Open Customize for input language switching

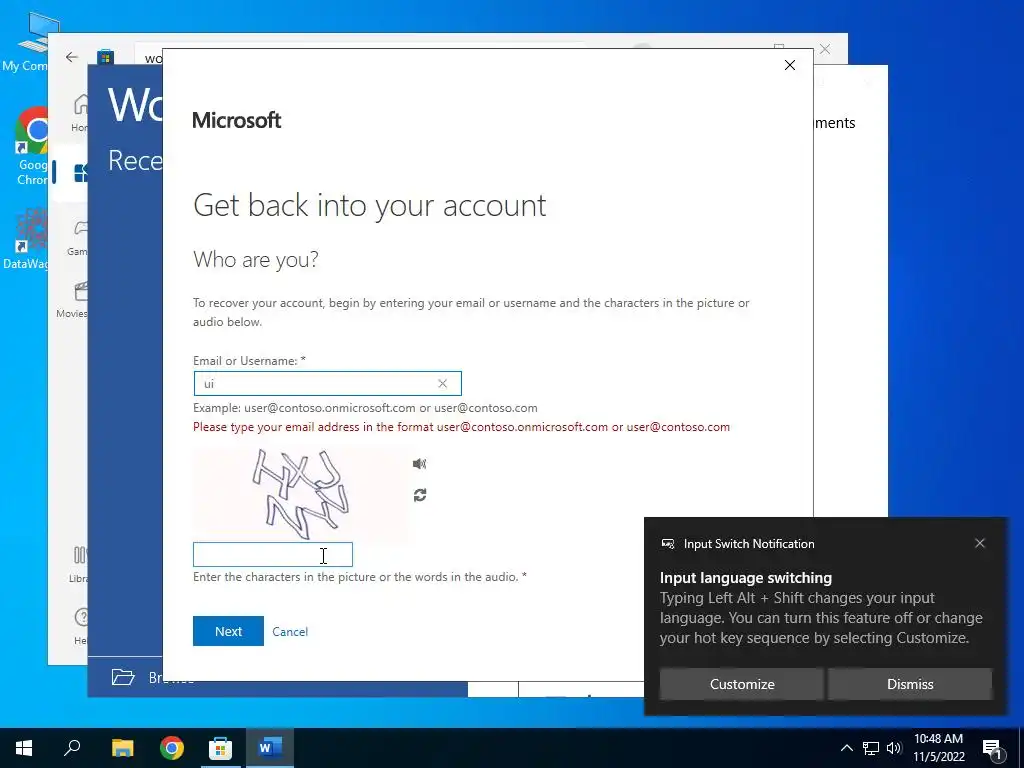click(742, 684)
